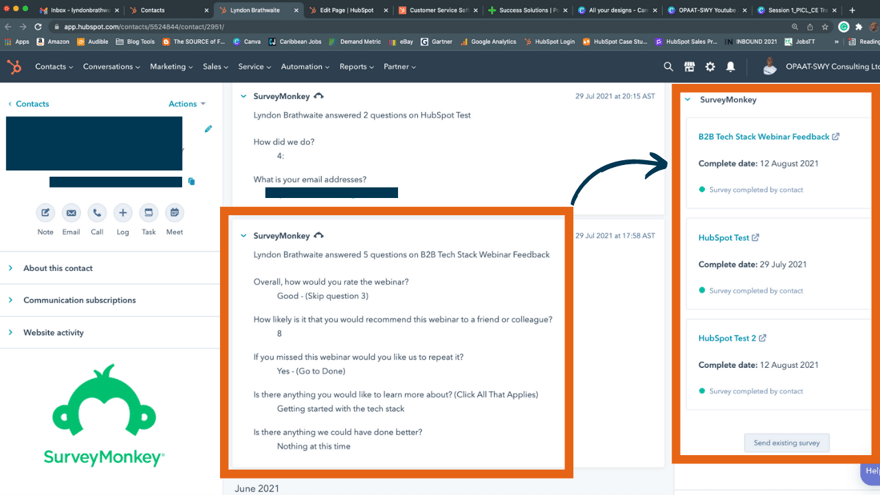Collapse the SurveyMonkey sidebar card
880x495 pixels.
688,99
